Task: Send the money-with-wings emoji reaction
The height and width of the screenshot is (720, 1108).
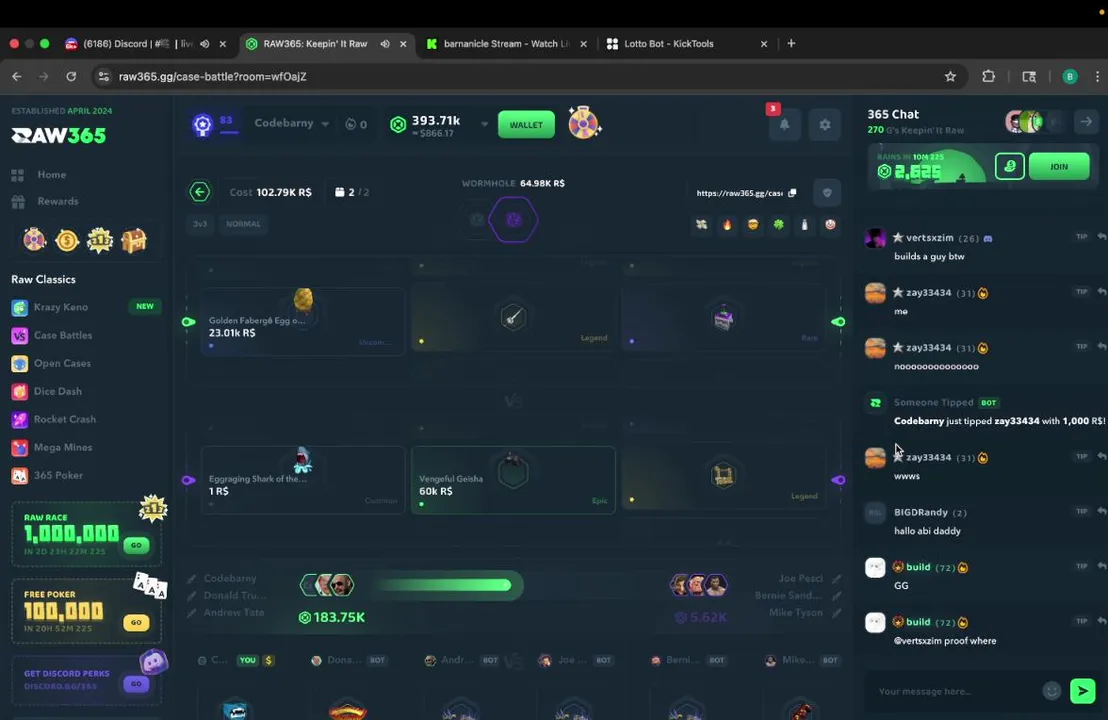Action: click(x=701, y=225)
